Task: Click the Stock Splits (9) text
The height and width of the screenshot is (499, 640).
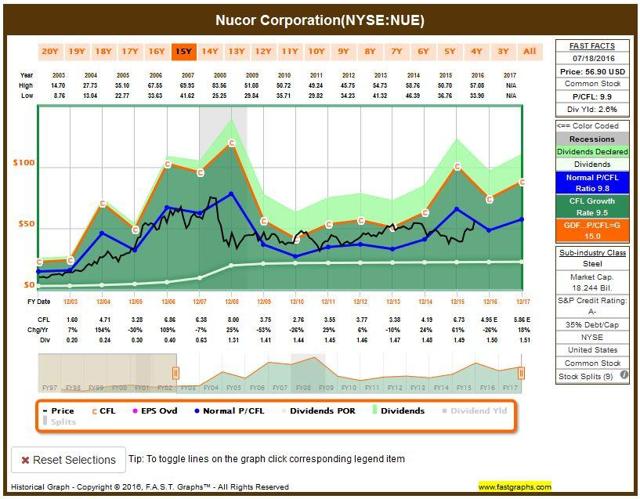Action: click(x=585, y=376)
